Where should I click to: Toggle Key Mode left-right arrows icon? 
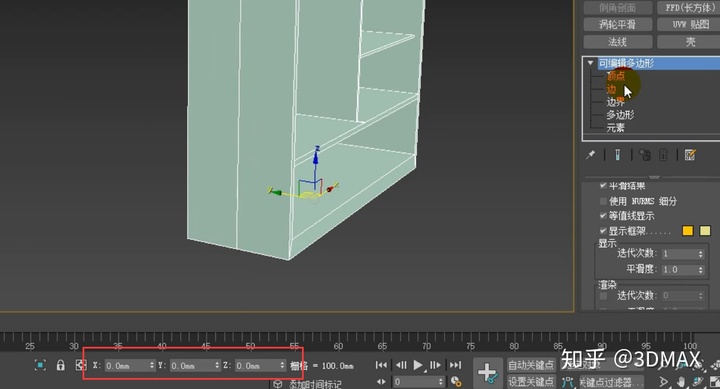381,382
